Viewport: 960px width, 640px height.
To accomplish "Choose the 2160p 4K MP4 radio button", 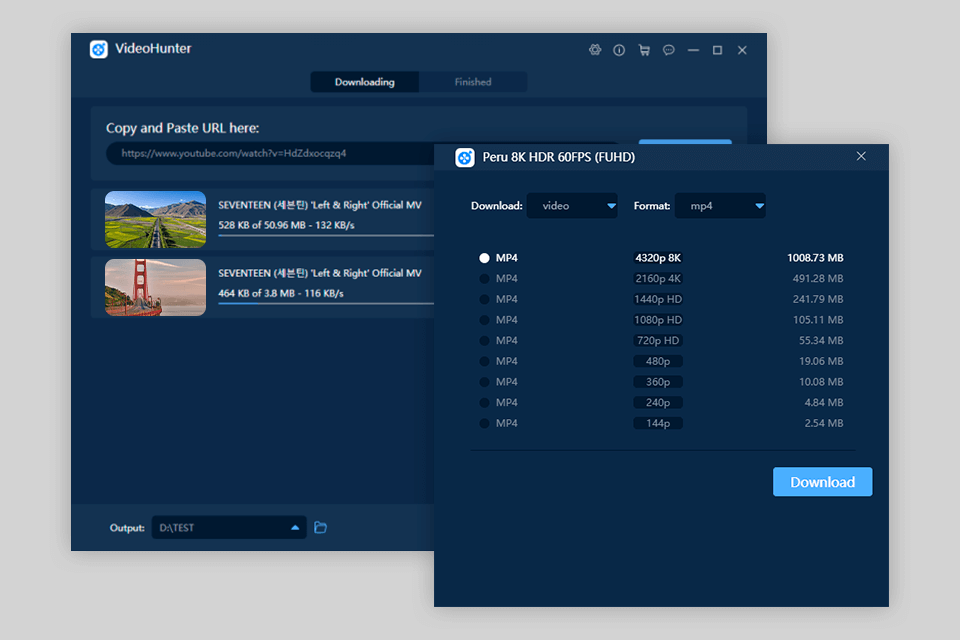I will (485, 279).
